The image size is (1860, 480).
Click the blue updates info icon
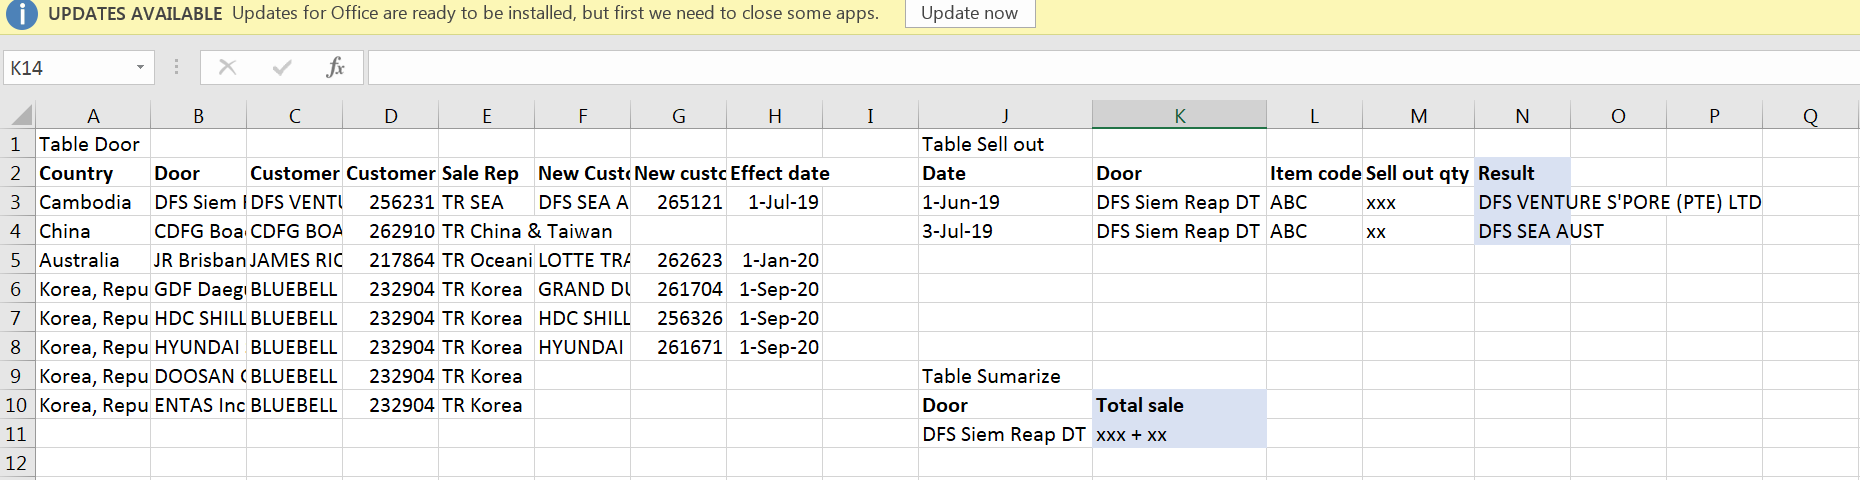pyautogui.click(x=21, y=14)
